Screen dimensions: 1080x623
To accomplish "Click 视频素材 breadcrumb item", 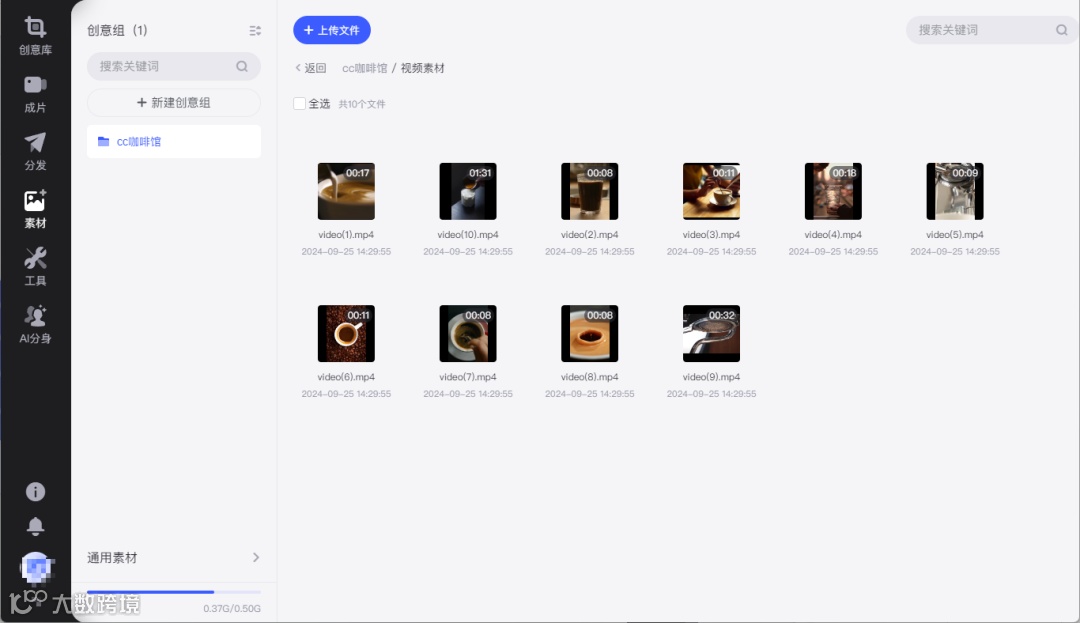I will [x=422, y=68].
